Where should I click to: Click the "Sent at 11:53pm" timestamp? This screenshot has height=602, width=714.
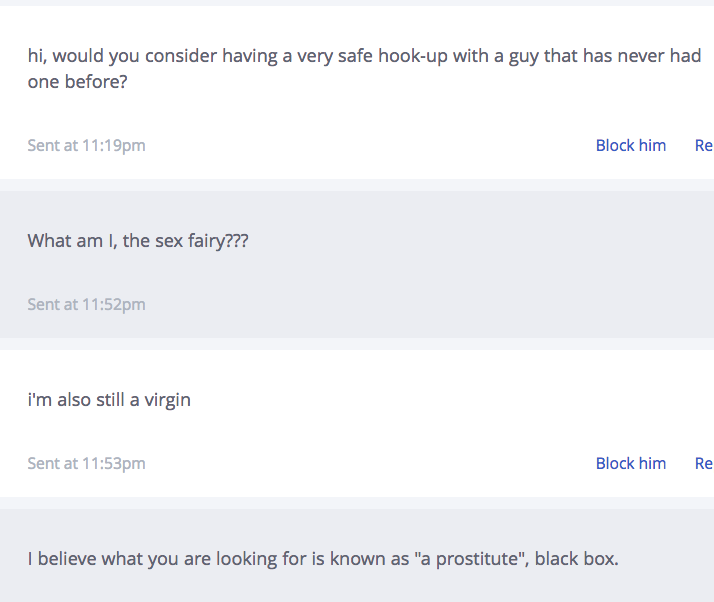coord(86,463)
